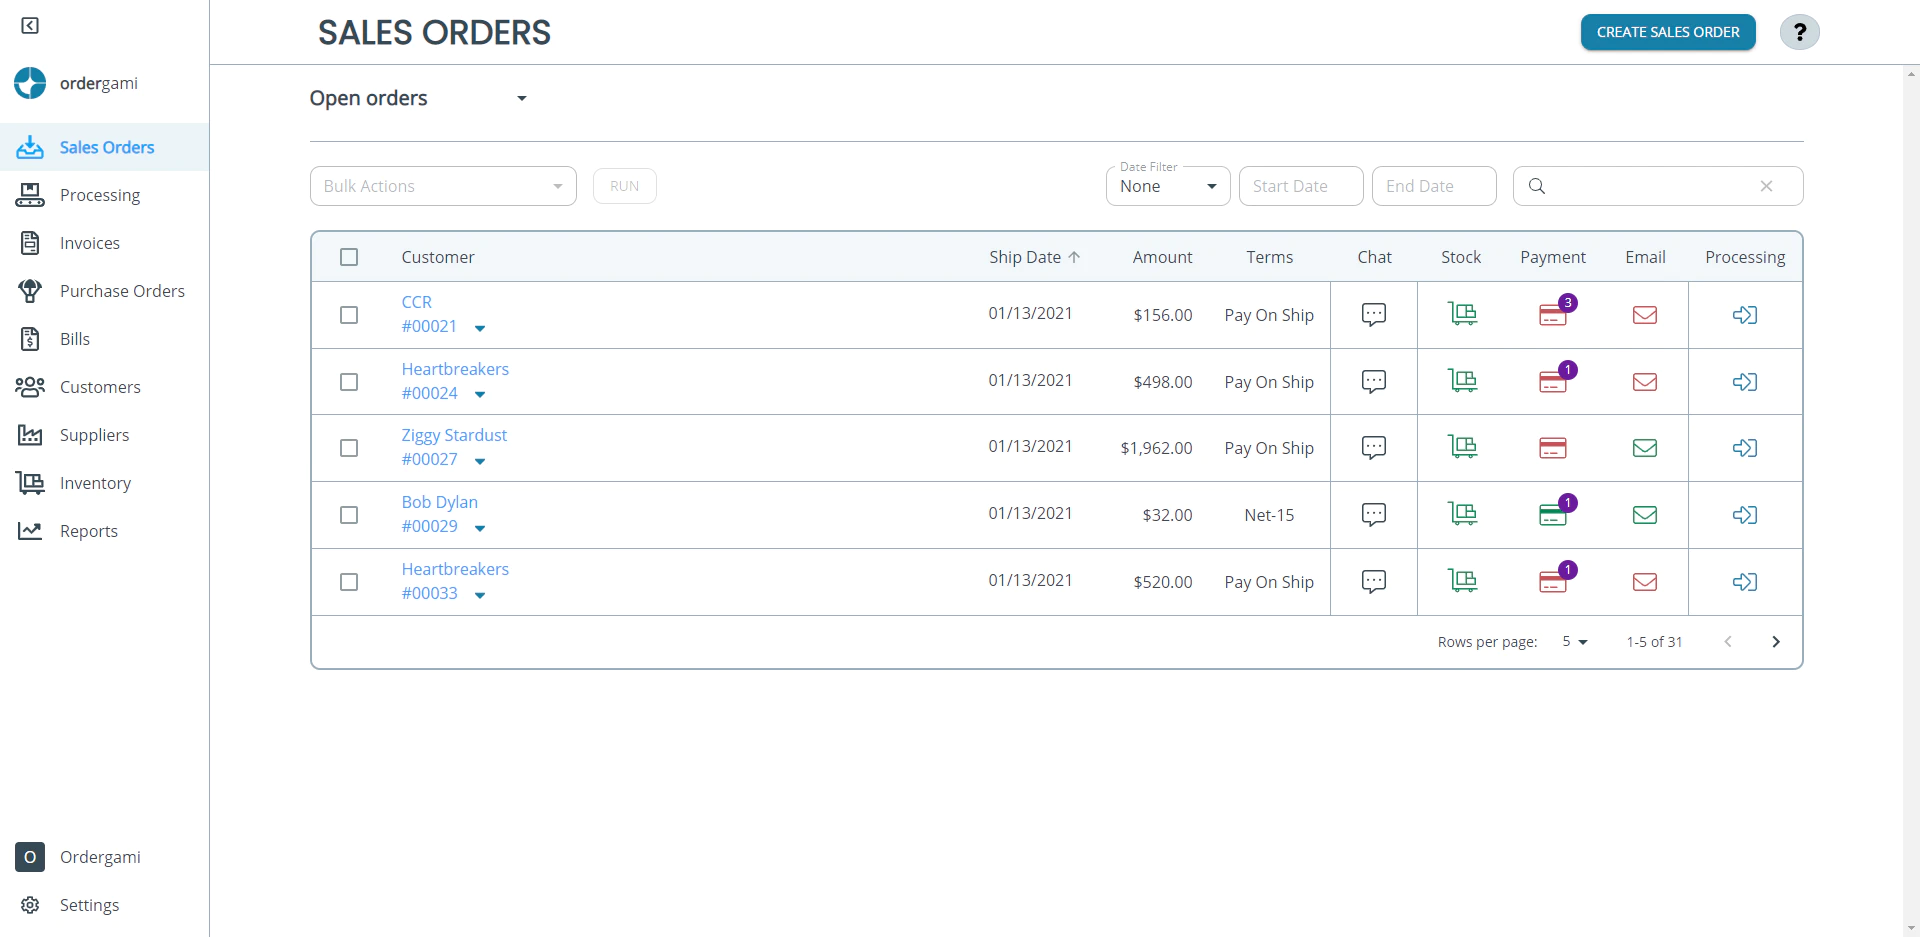
Task: Go to next page of orders
Action: tap(1775, 642)
